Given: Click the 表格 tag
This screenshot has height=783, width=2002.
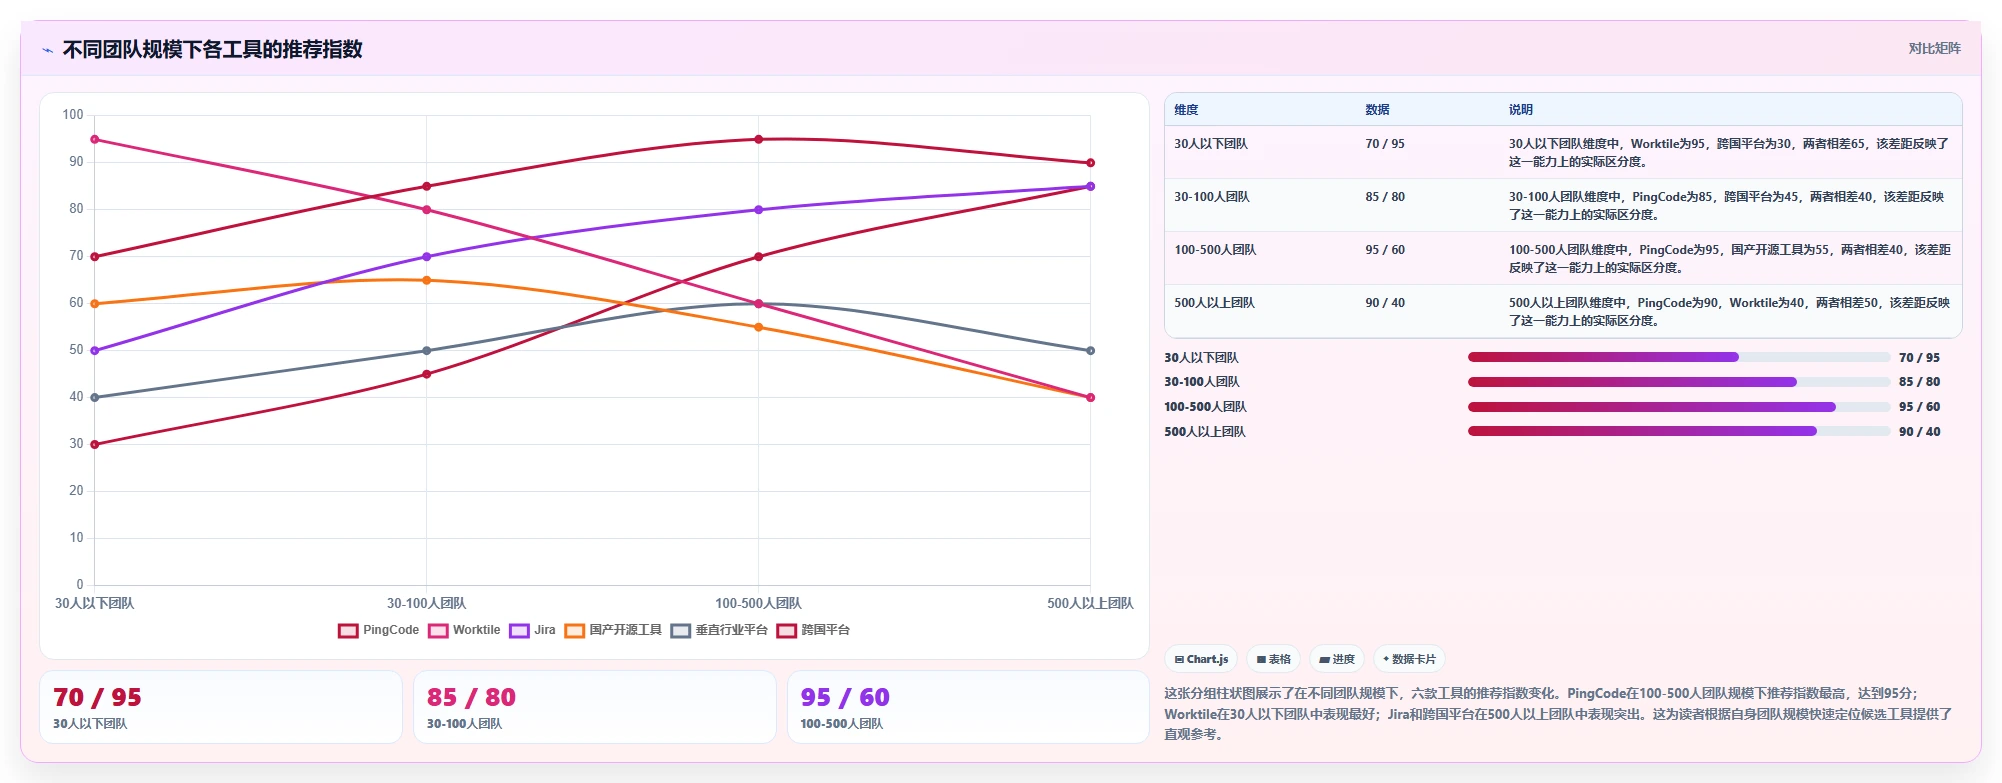Looking at the screenshot, I should (1273, 659).
